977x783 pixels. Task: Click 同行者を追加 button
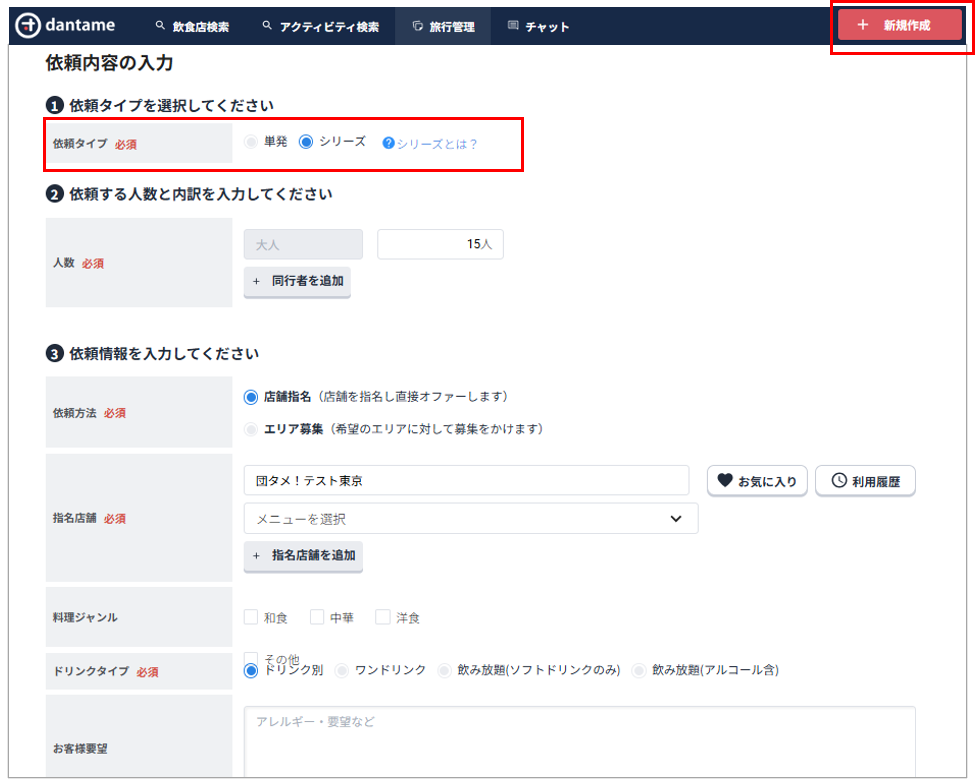297,282
